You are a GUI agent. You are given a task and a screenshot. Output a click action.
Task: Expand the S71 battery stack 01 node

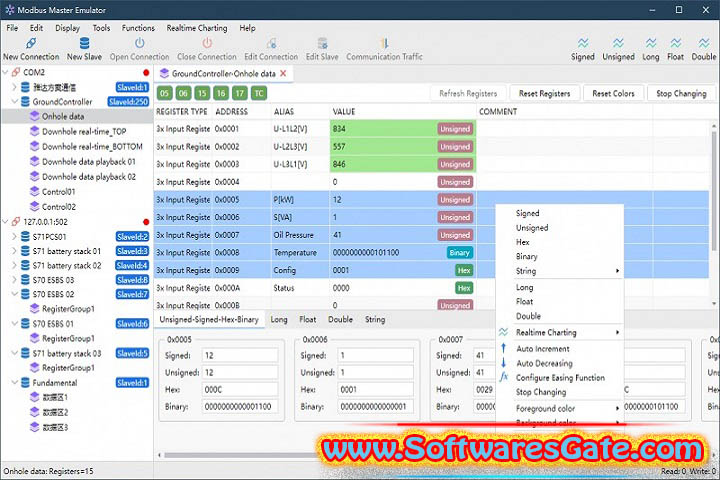[x=15, y=251]
